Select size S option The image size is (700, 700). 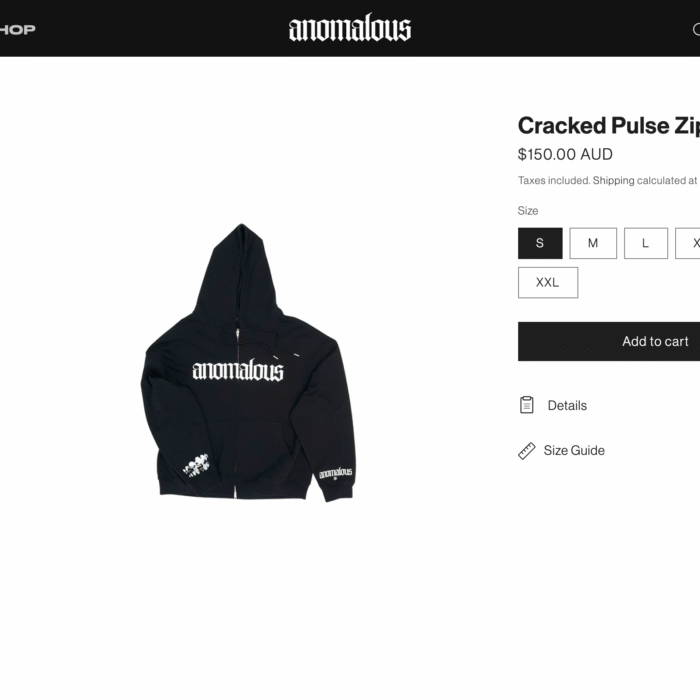(x=540, y=243)
